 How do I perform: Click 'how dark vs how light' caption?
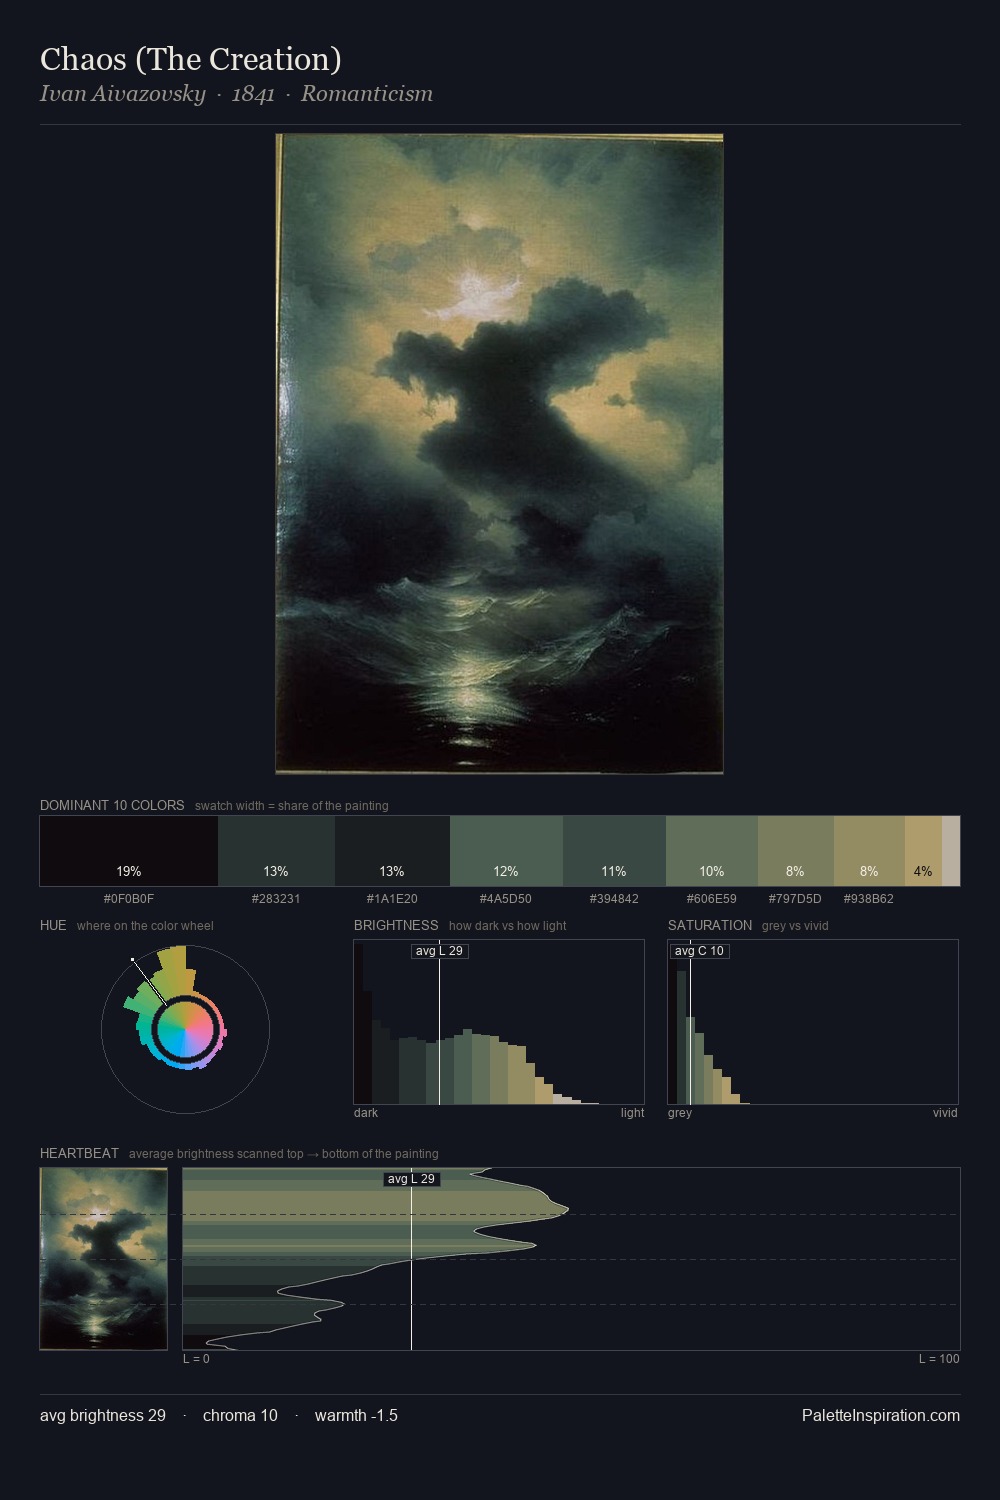tap(508, 926)
